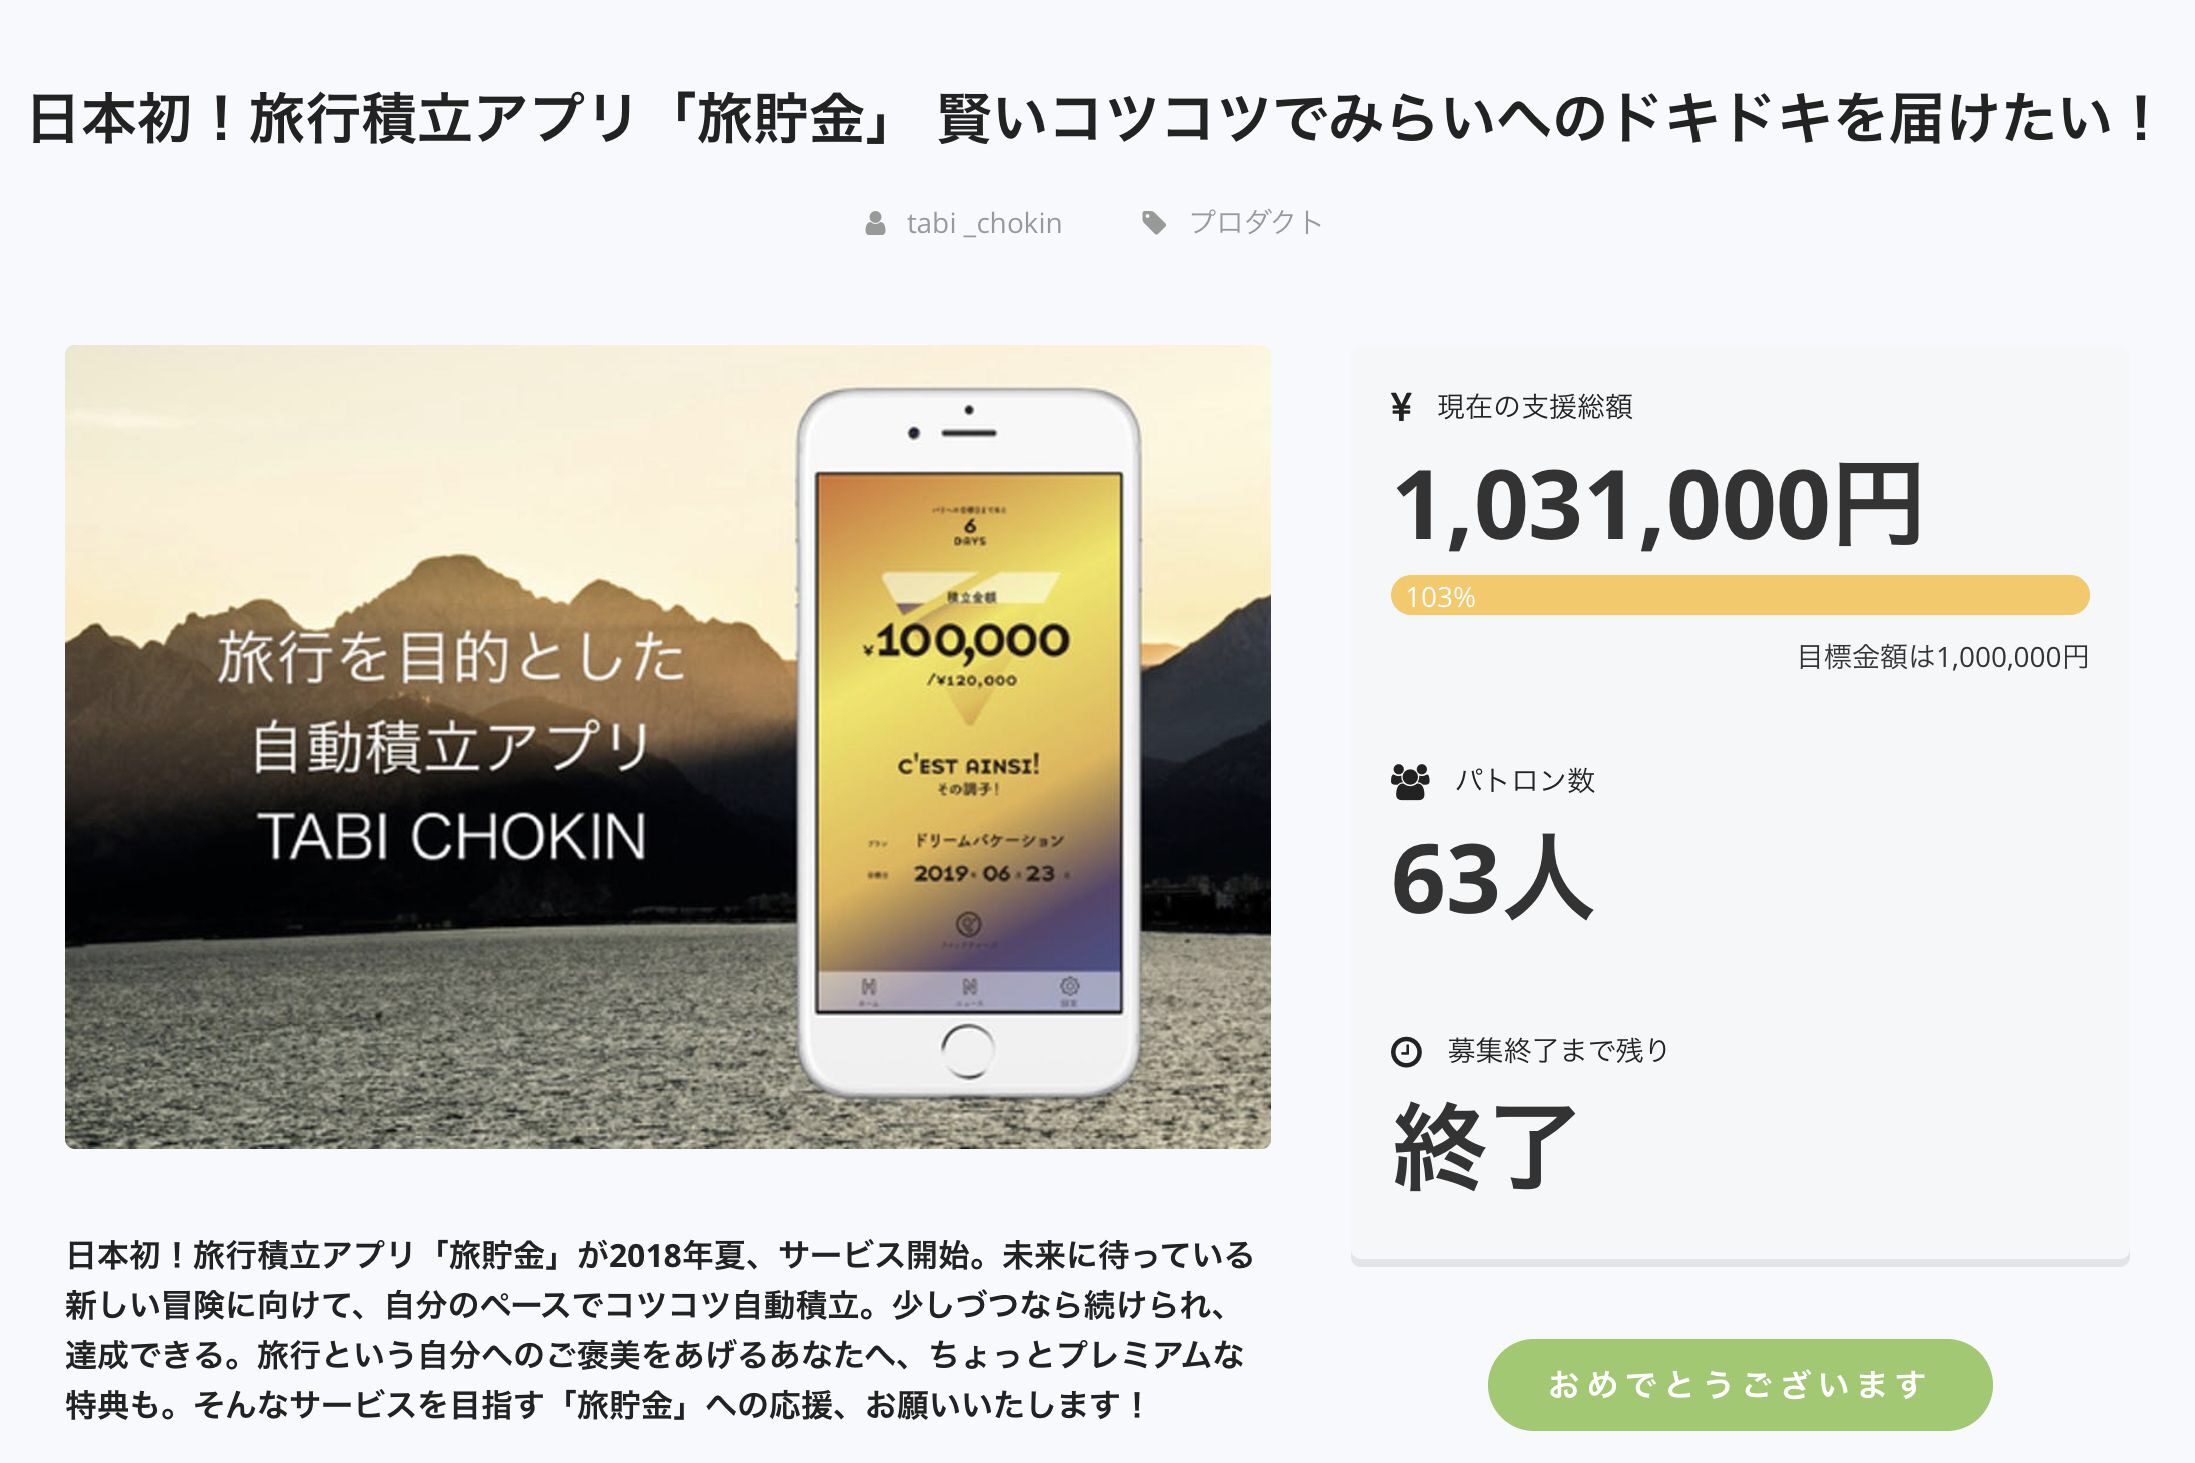Open the プロダクト category link
The image size is (2195, 1463).
tap(1256, 222)
